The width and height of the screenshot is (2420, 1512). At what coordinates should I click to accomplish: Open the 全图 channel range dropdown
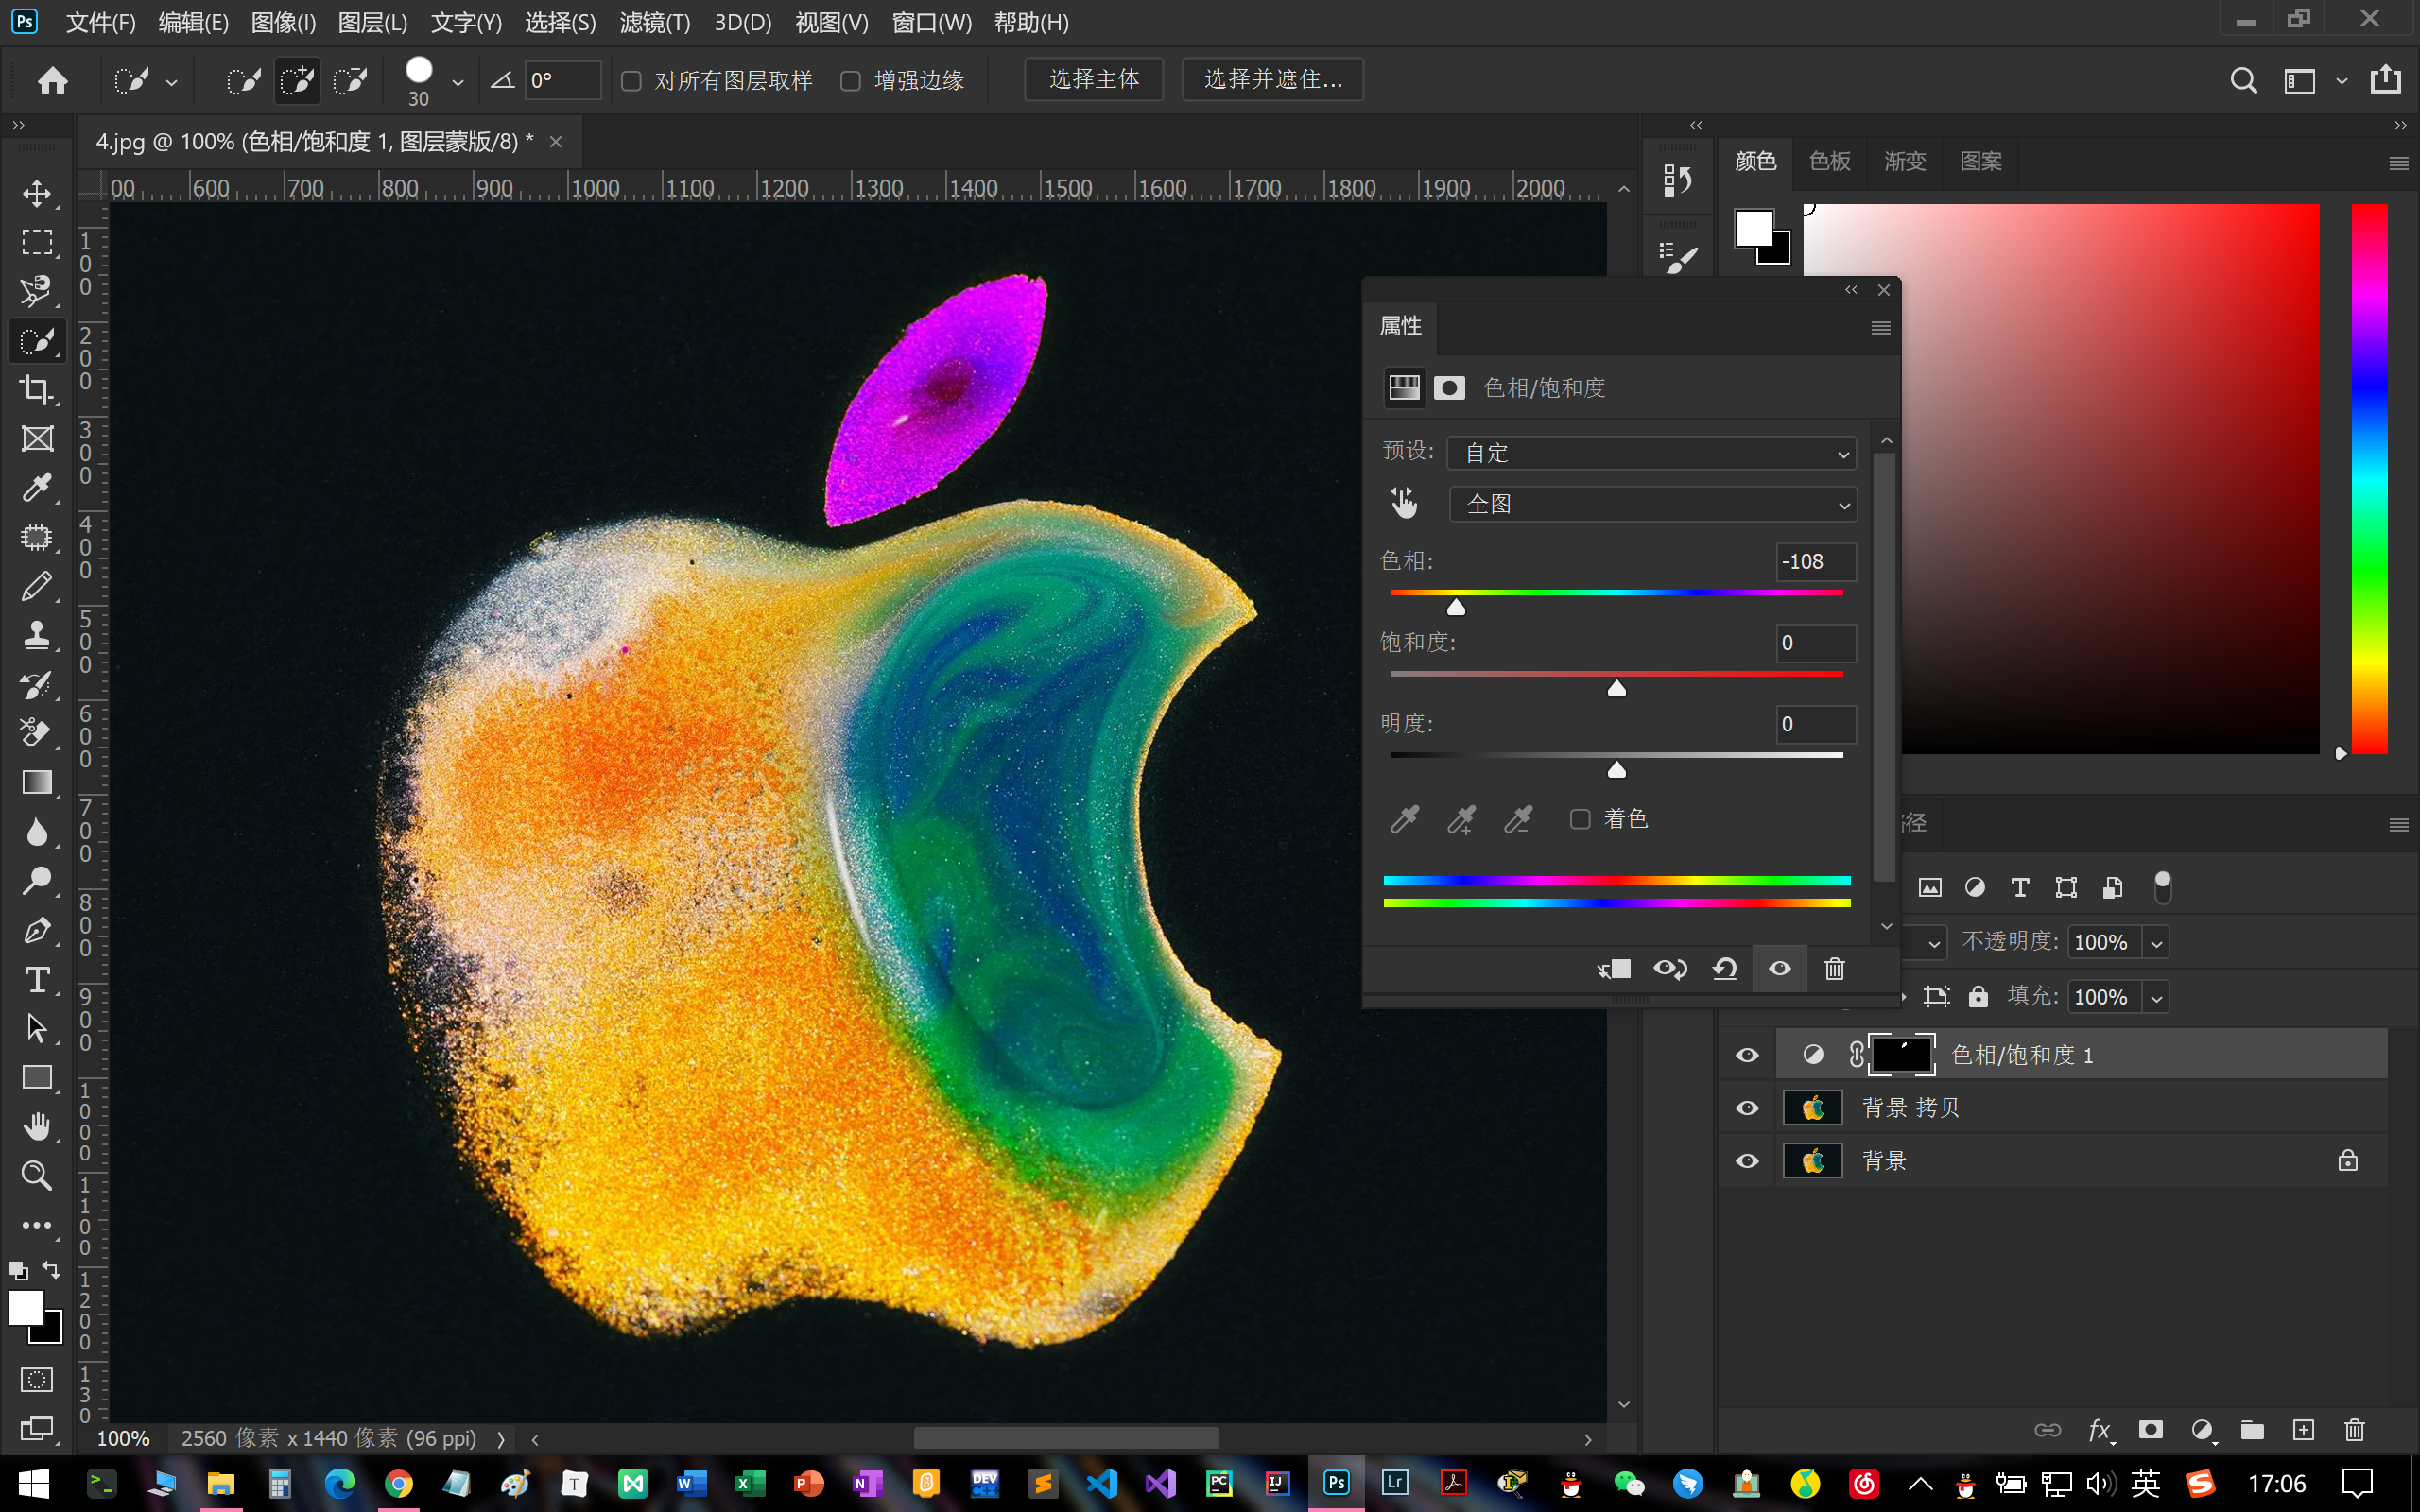click(1653, 504)
